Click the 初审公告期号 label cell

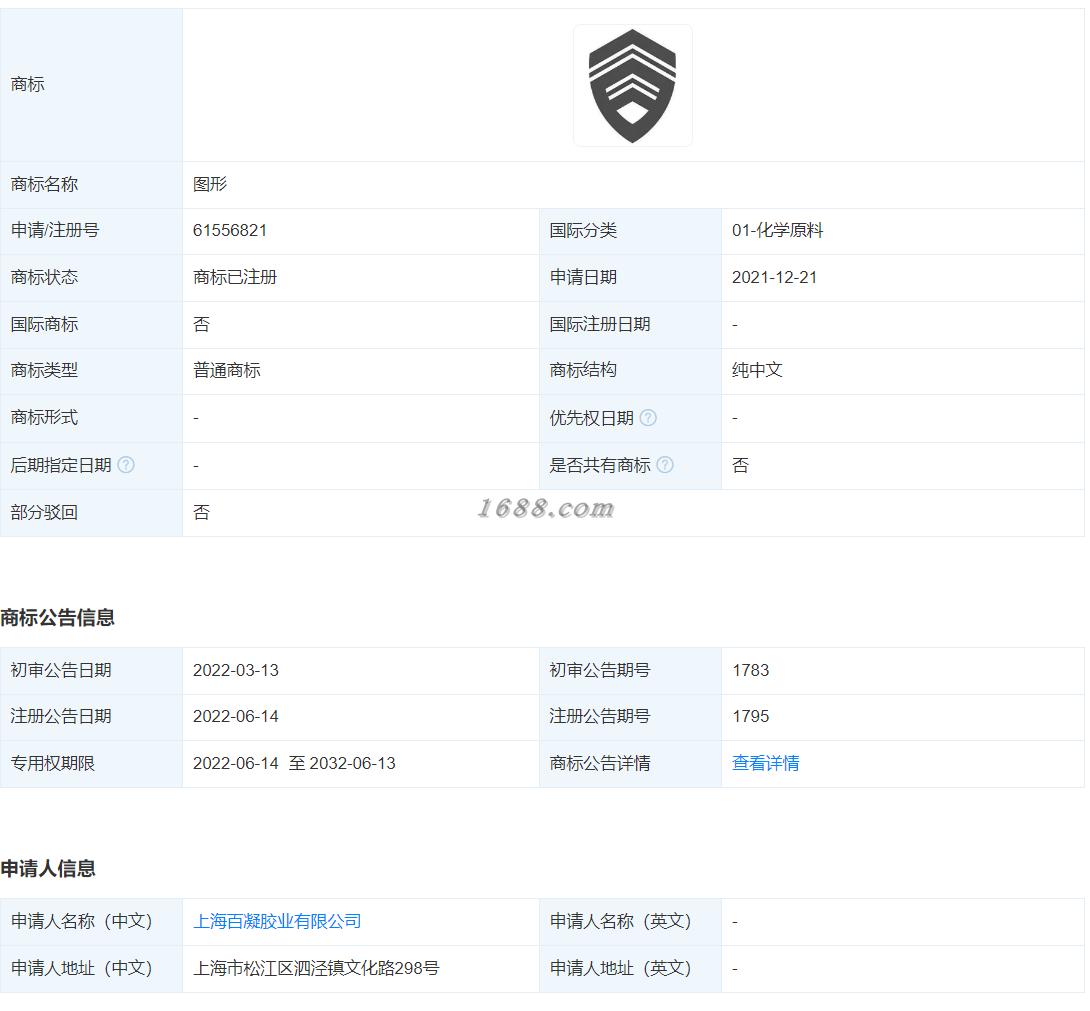coord(631,671)
